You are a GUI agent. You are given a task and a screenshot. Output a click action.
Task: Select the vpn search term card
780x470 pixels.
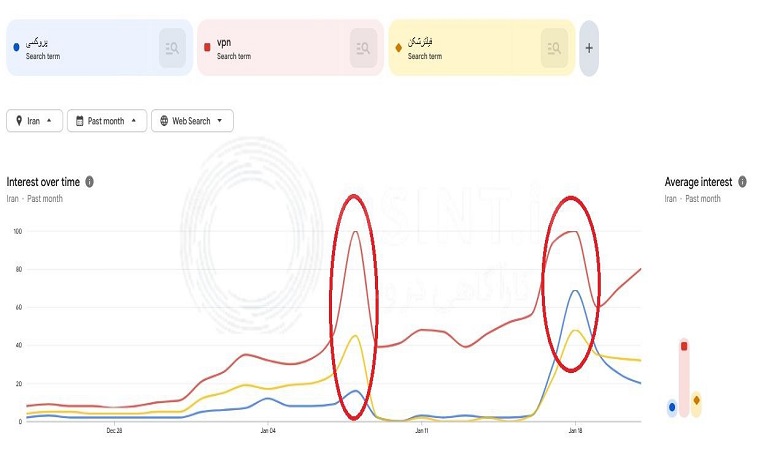pyautogui.click(x=291, y=48)
